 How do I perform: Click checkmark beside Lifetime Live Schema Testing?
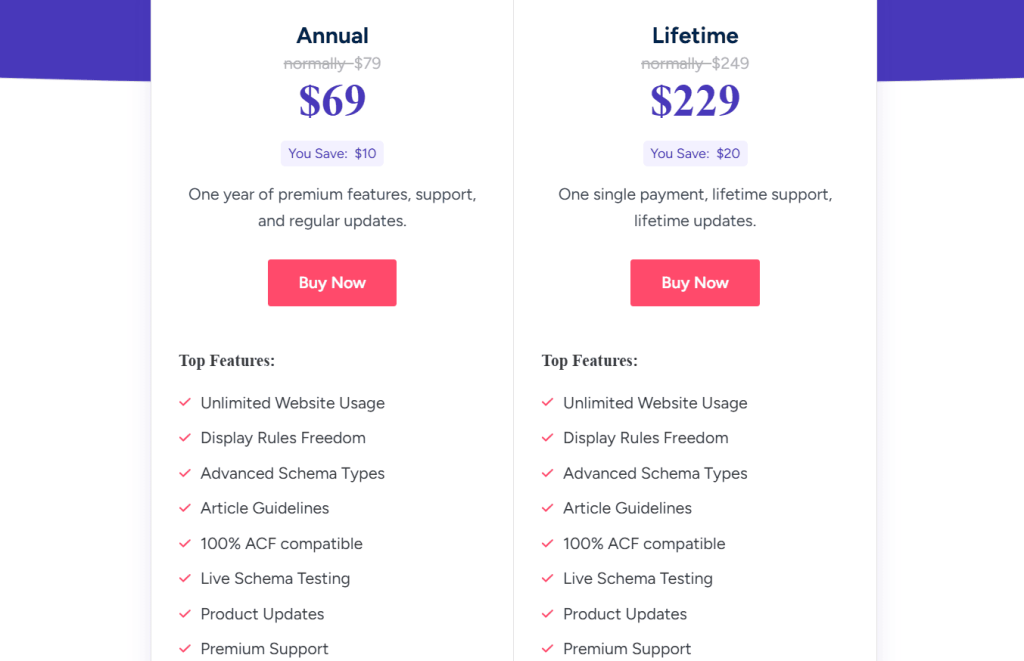coord(548,578)
